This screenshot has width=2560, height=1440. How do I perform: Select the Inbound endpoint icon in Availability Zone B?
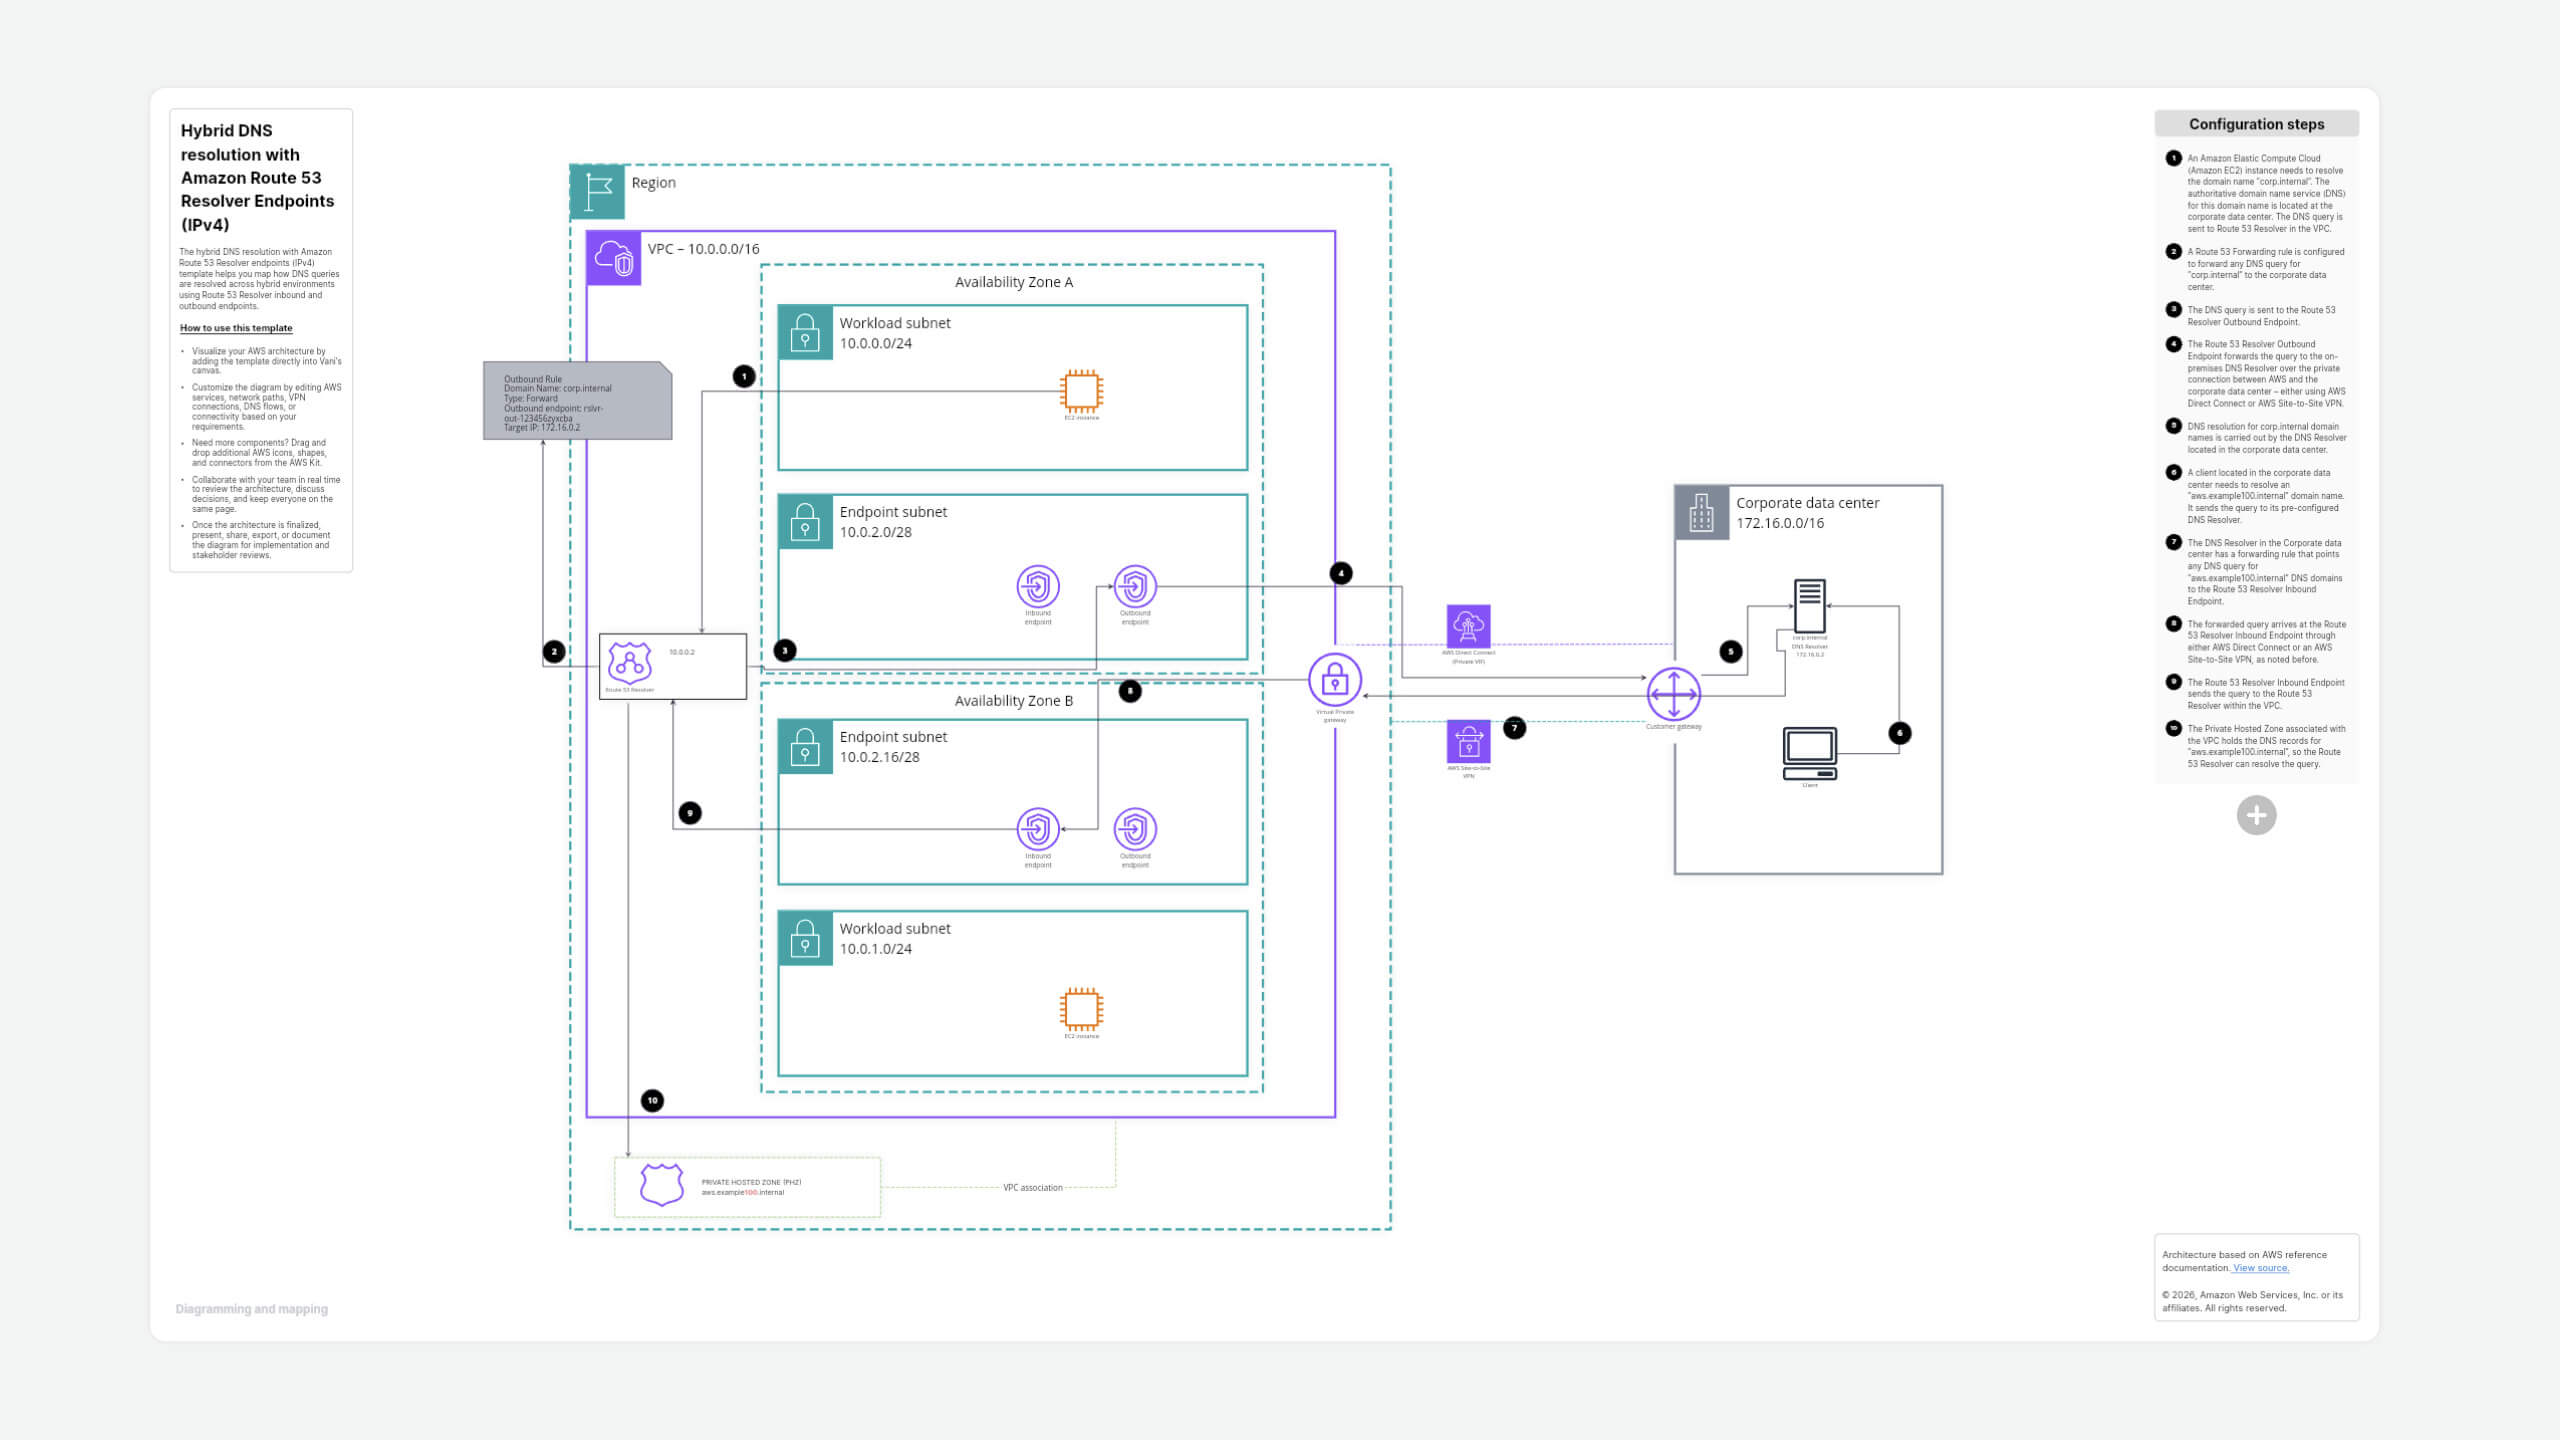pos(1038,829)
